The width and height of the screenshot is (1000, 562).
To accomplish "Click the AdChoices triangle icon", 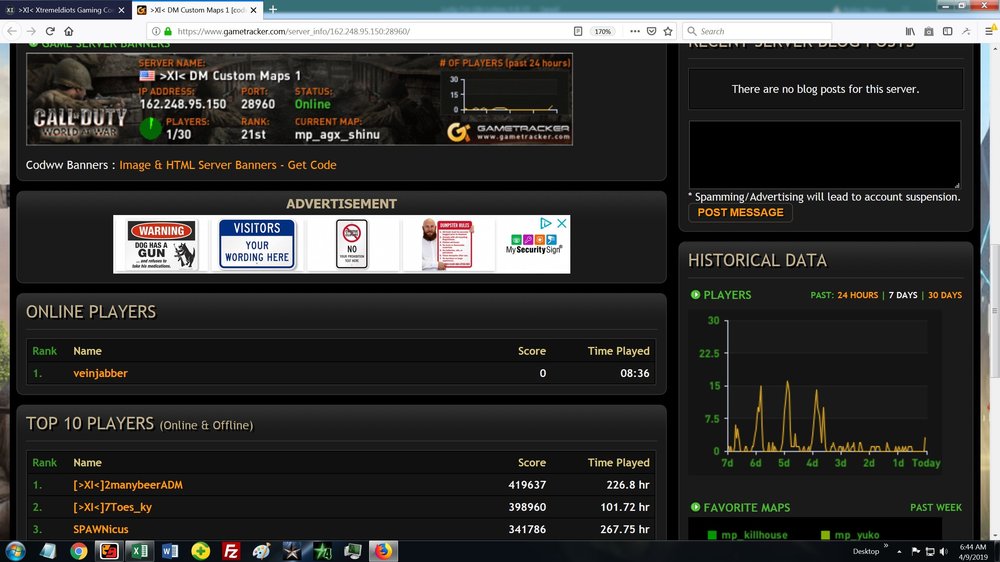I will coord(546,224).
